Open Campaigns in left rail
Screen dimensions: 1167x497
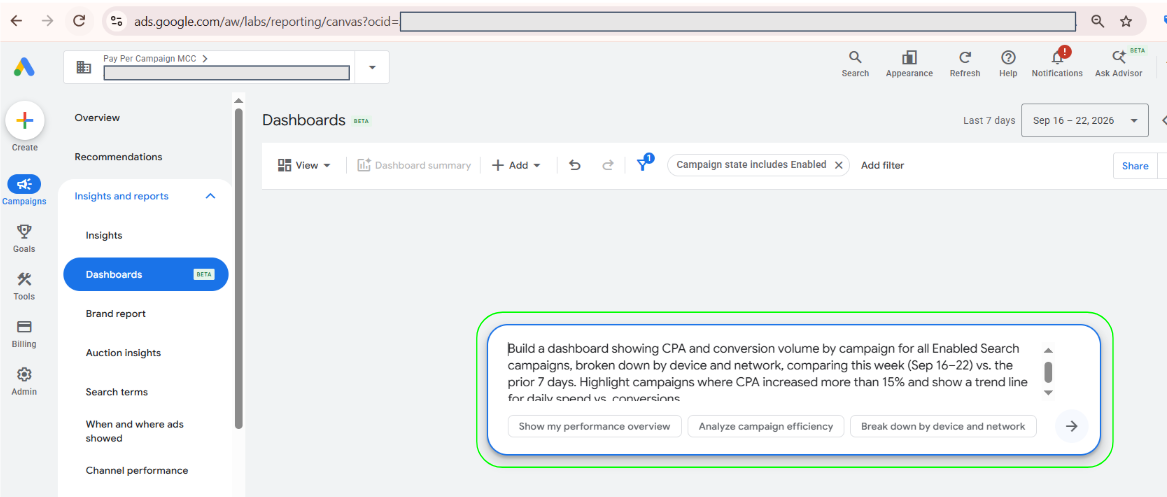pos(25,190)
